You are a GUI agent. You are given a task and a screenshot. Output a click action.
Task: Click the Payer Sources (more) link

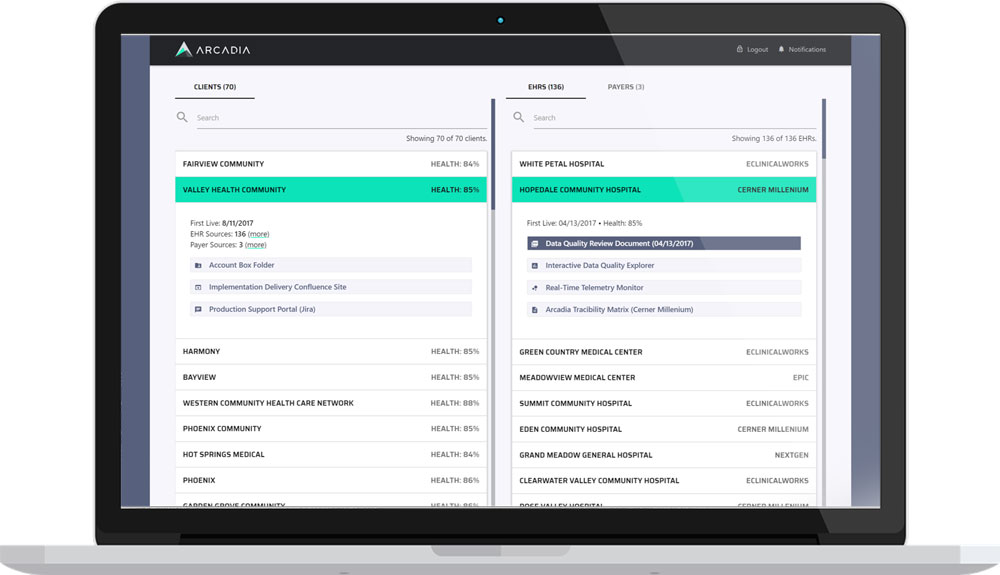256,245
